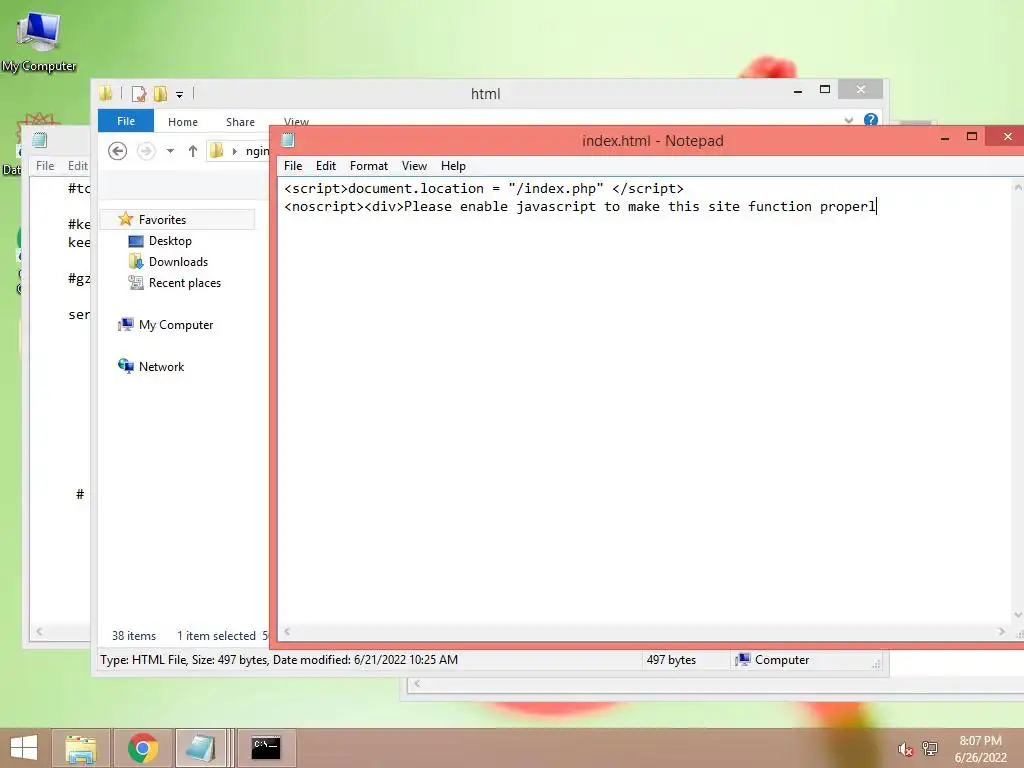The width and height of the screenshot is (1024, 768).
Task: Open Customize Quick Access Toolbar dropdown
Action: pyautogui.click(x=179, y=95)
